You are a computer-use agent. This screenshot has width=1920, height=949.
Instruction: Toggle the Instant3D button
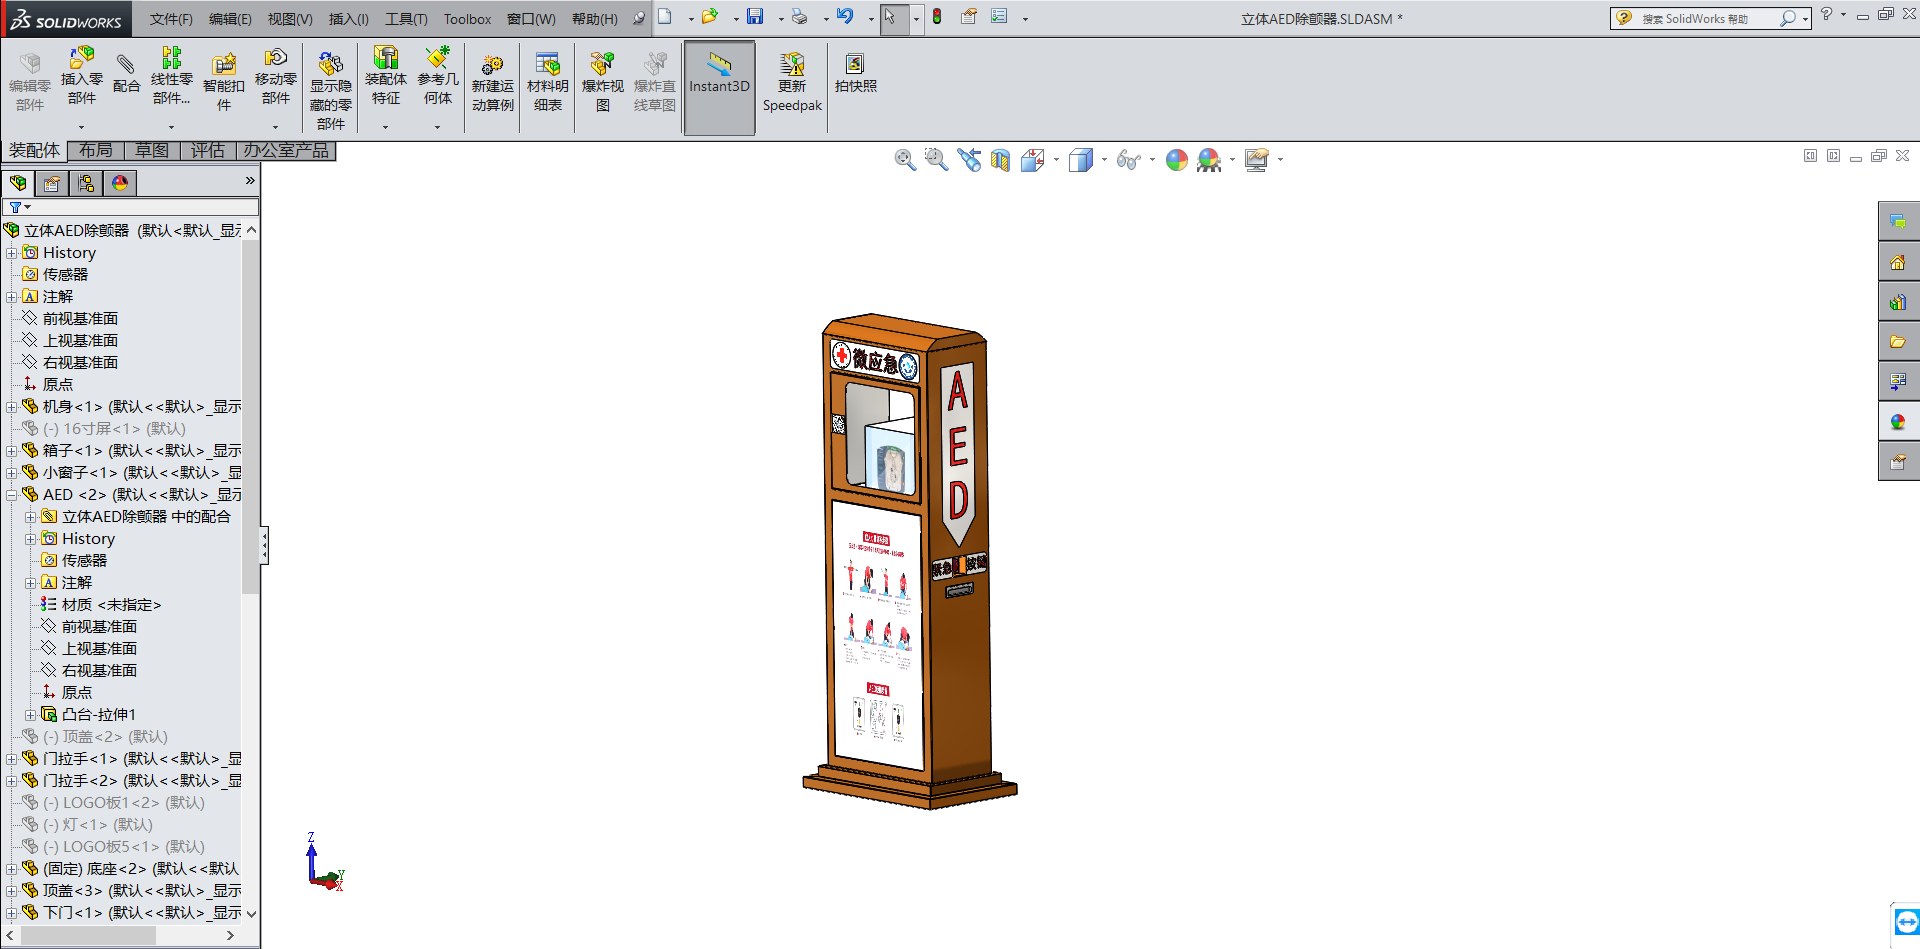coord(719,74)
